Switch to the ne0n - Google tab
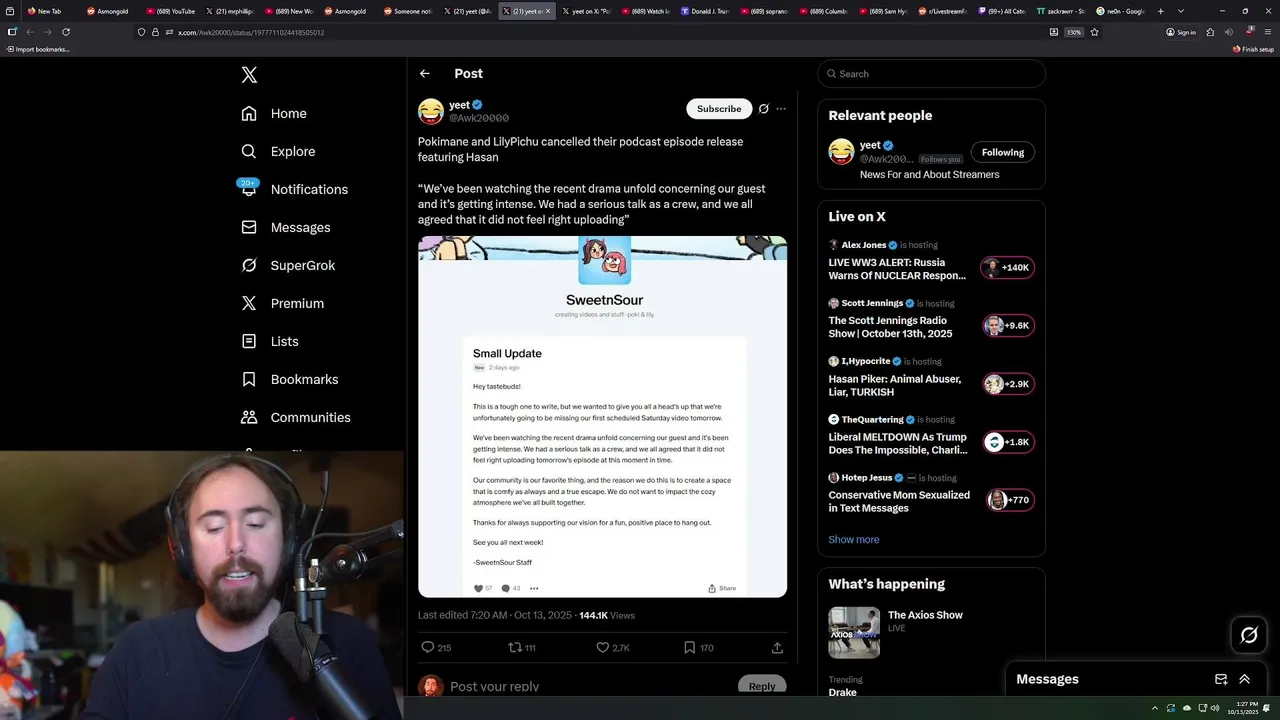 pyautogui.click(x=1121, y=11)
